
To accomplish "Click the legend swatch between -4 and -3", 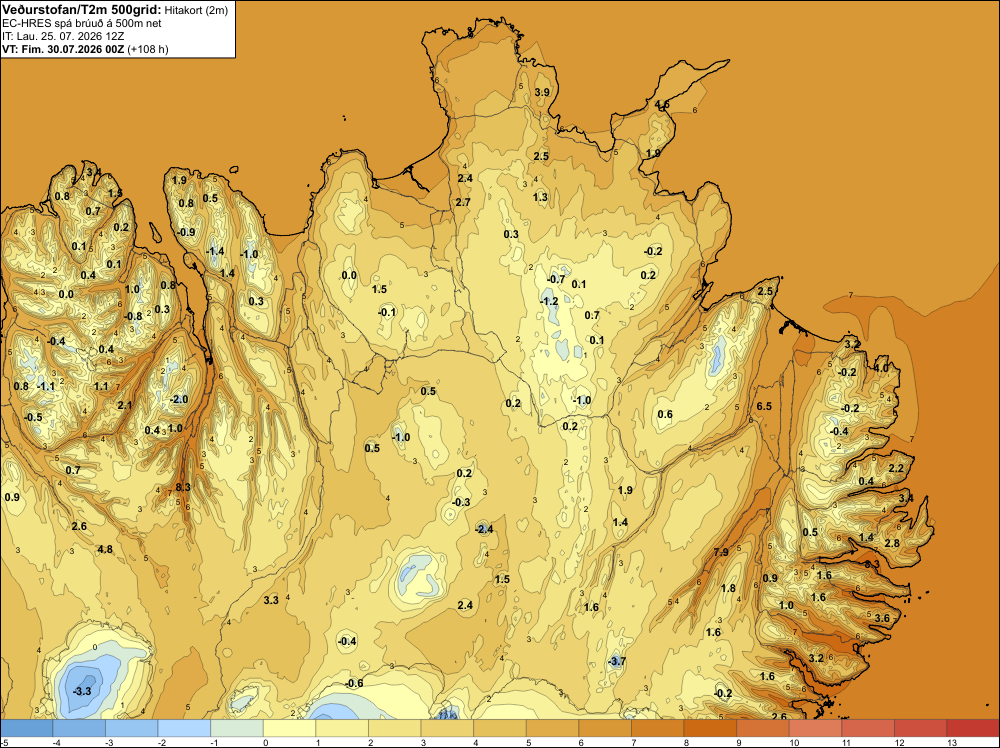I will [79, 728].
